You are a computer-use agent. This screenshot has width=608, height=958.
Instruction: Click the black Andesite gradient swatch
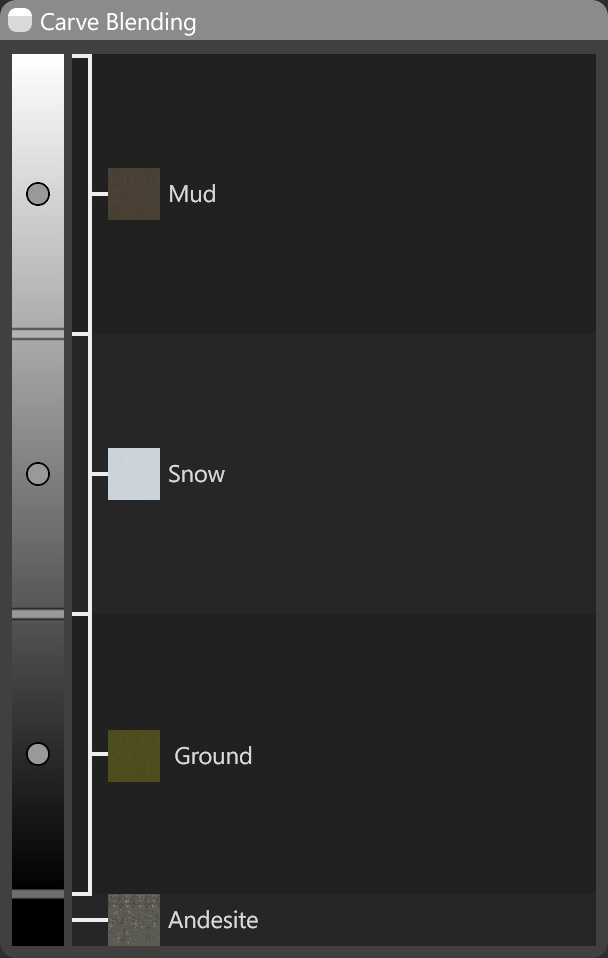[x=38, y=921]
